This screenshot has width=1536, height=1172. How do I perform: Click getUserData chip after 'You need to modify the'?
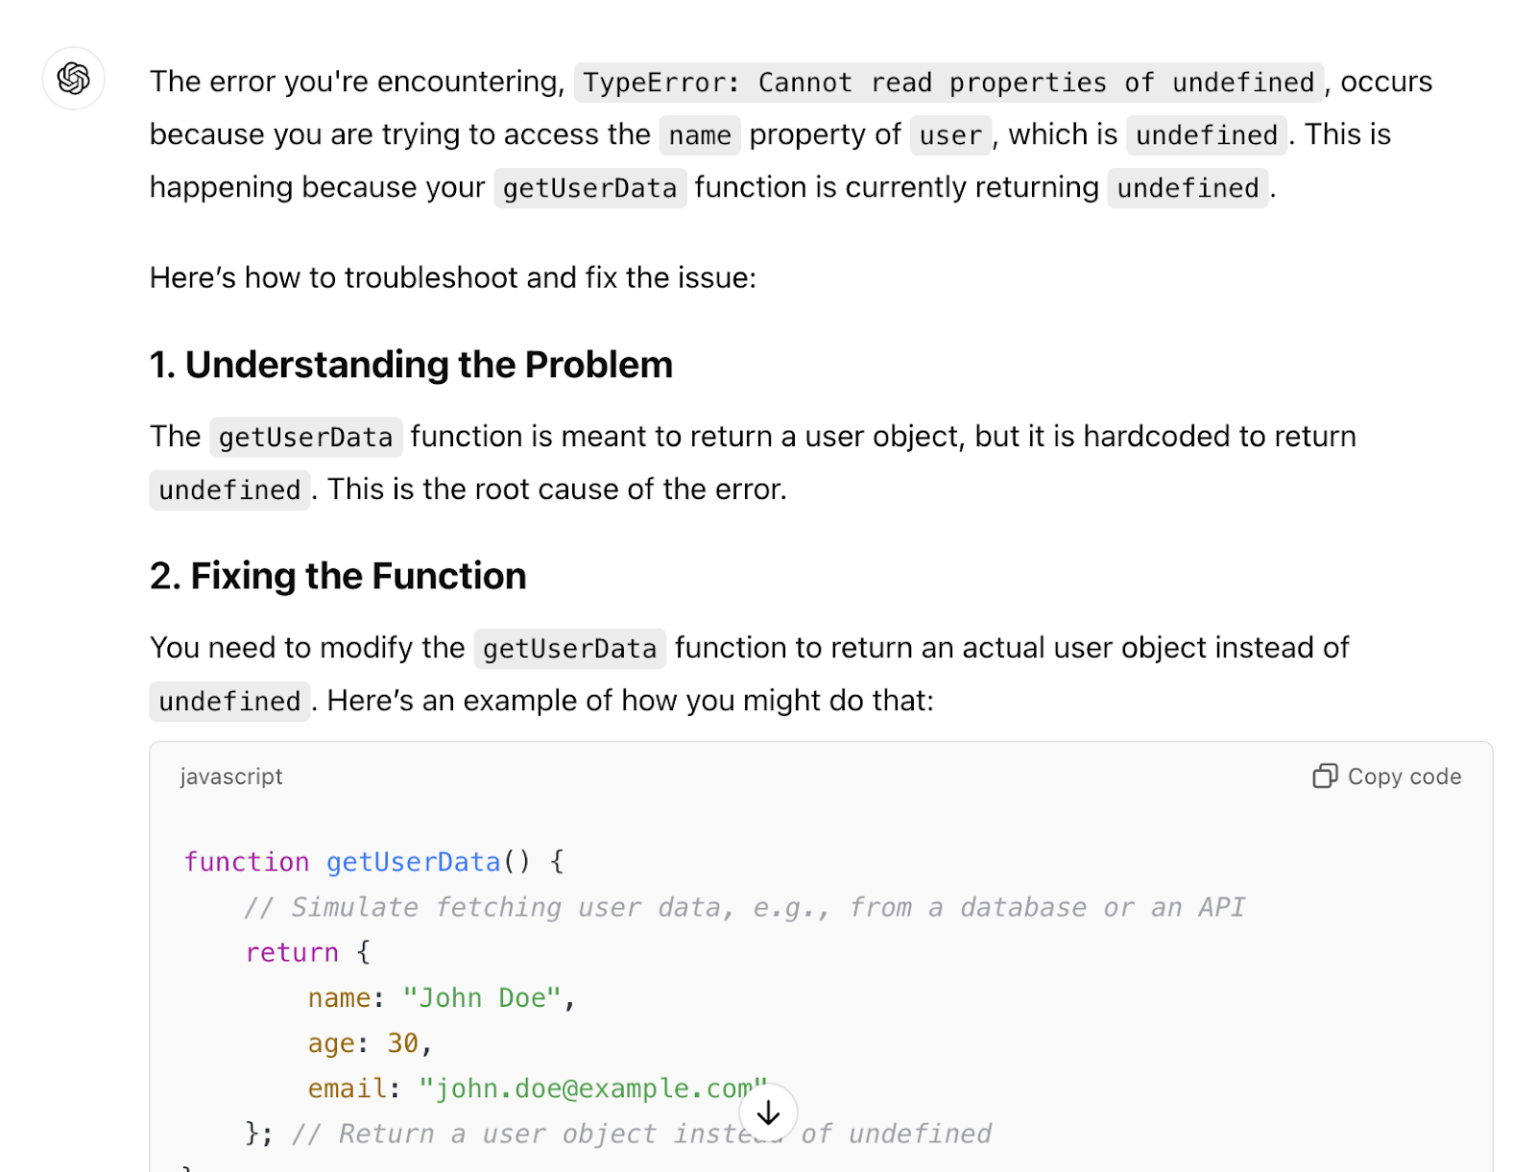pos(570,648)
